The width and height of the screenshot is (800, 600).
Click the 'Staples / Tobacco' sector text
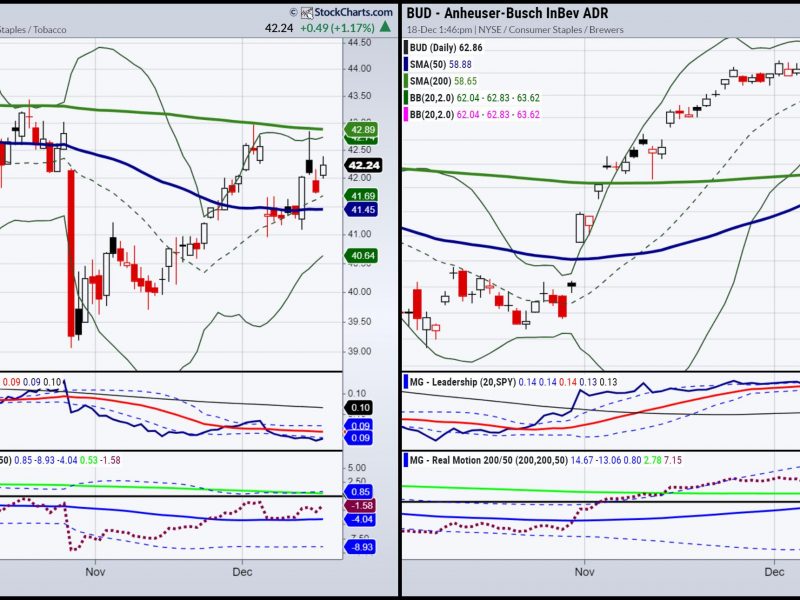(33, 30)
